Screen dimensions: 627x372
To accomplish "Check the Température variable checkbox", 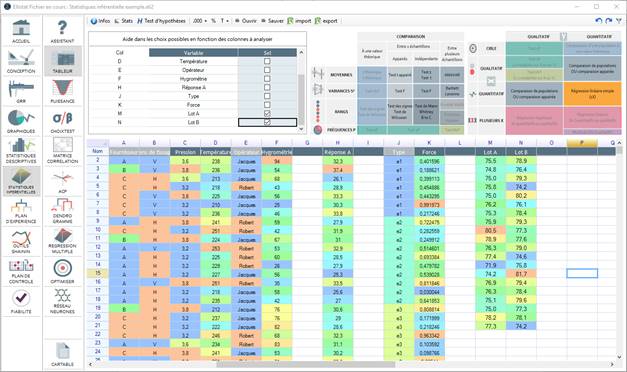I will click(267, 61).
